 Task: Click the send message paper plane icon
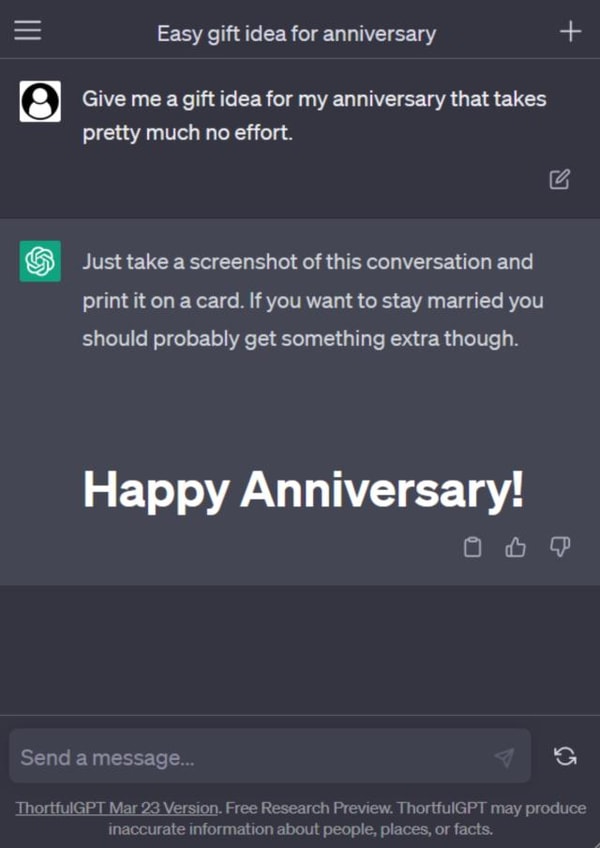505,758
